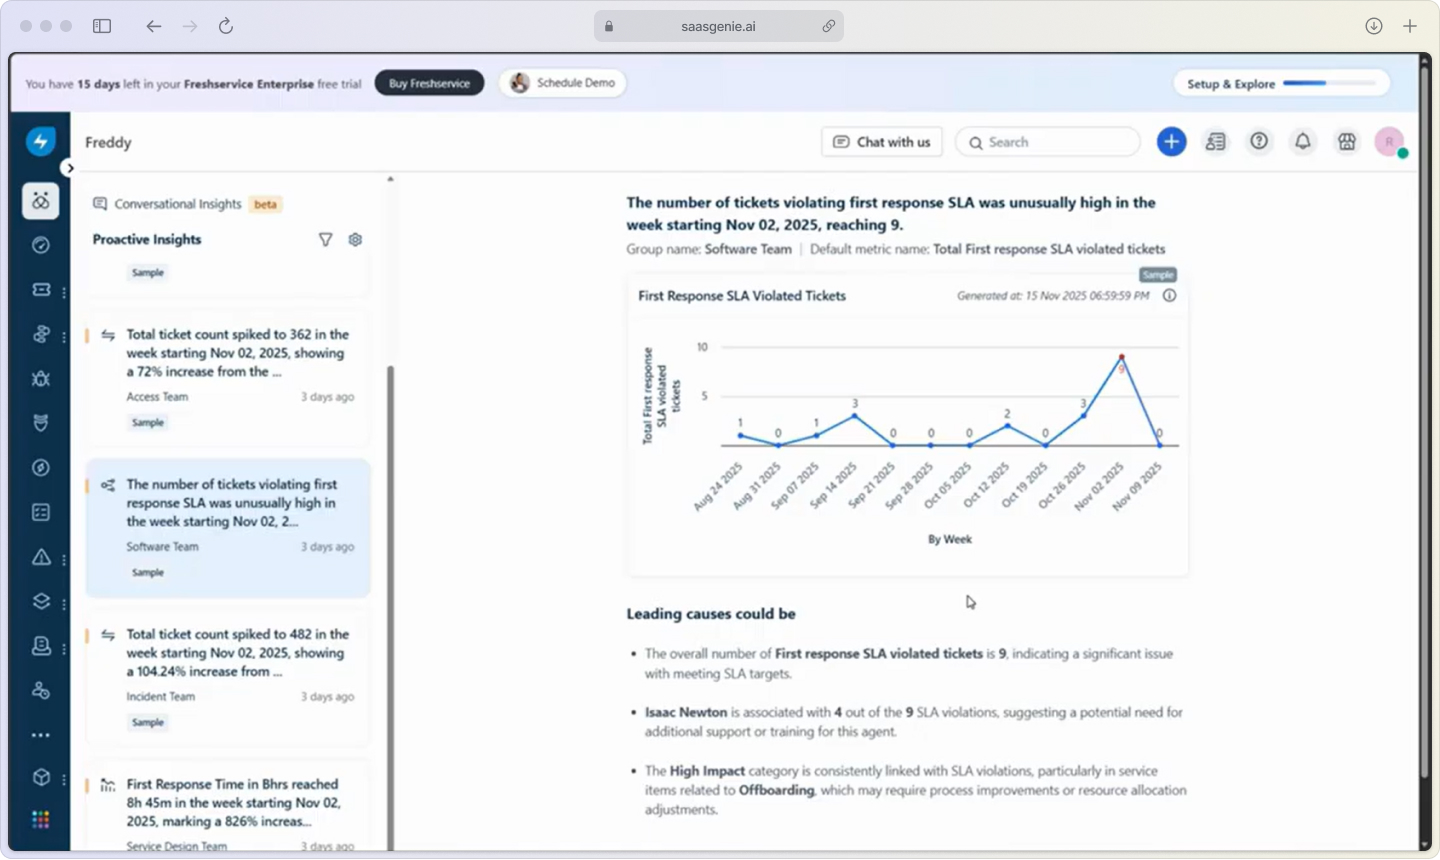Open the marketplace storefront icon
1440x860 pixels.
click(1347, 142)
